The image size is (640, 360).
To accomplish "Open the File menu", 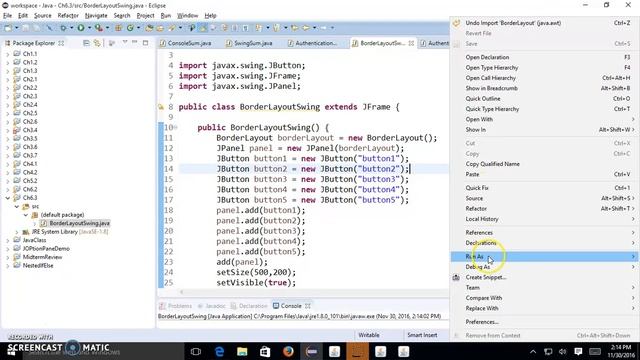I will 7,16.
